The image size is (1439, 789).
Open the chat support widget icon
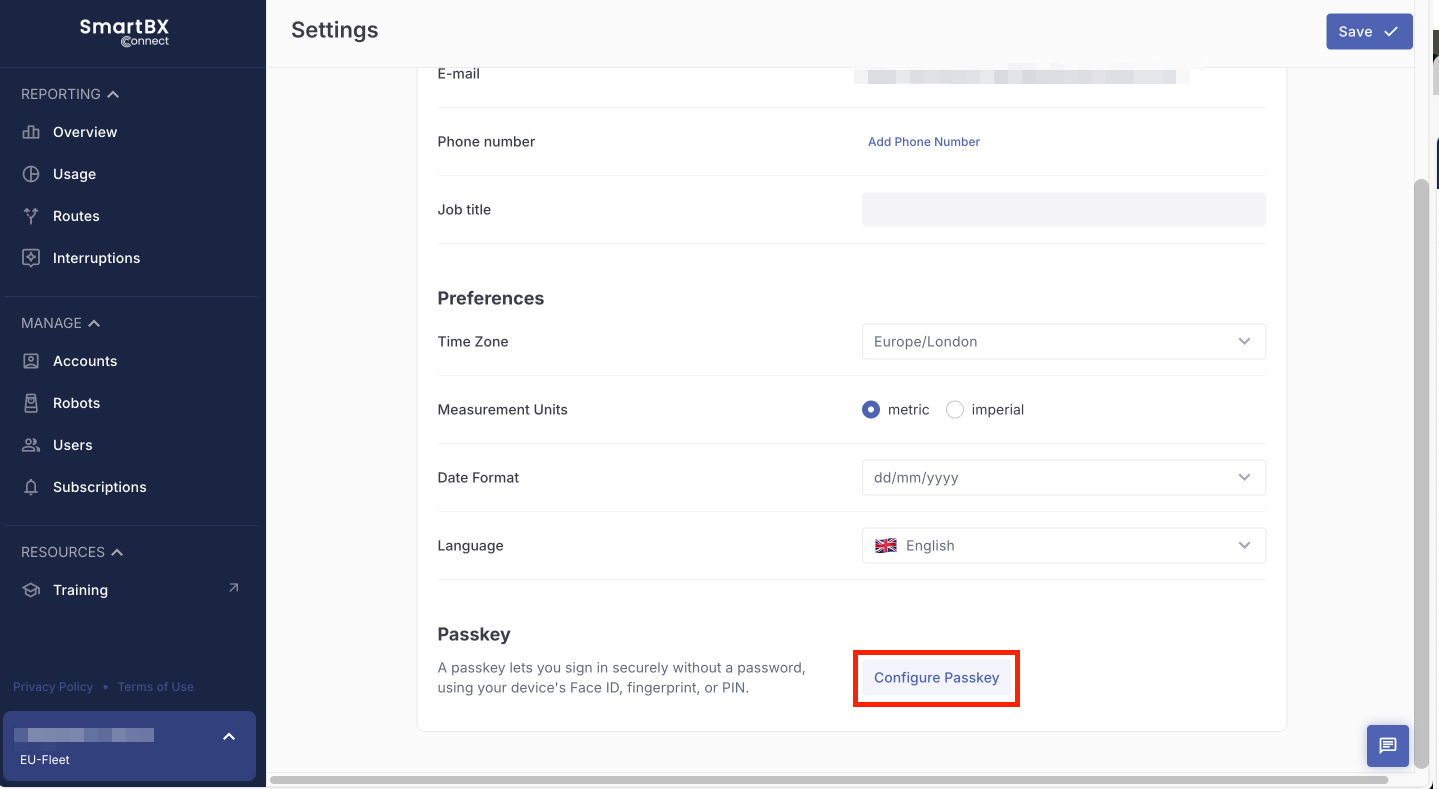coord(1387,746)
